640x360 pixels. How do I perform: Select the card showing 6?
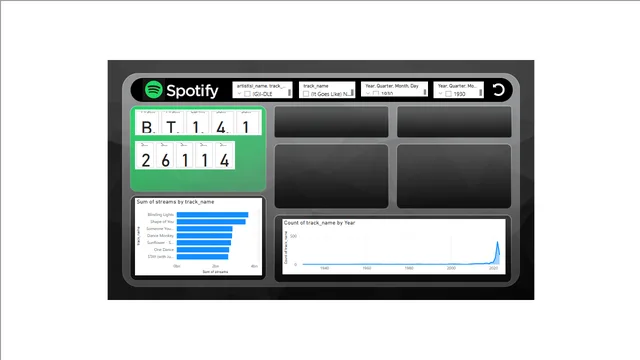pos(165,155)
